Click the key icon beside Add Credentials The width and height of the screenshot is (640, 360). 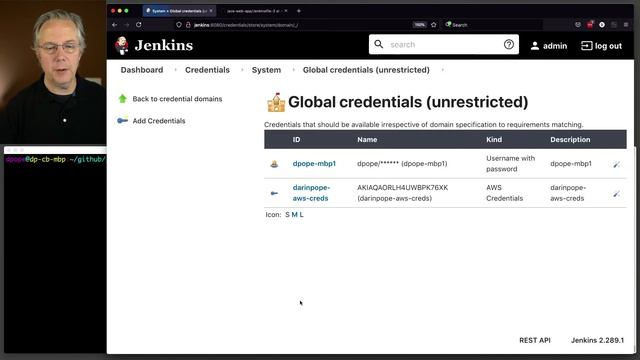(122, 120)
